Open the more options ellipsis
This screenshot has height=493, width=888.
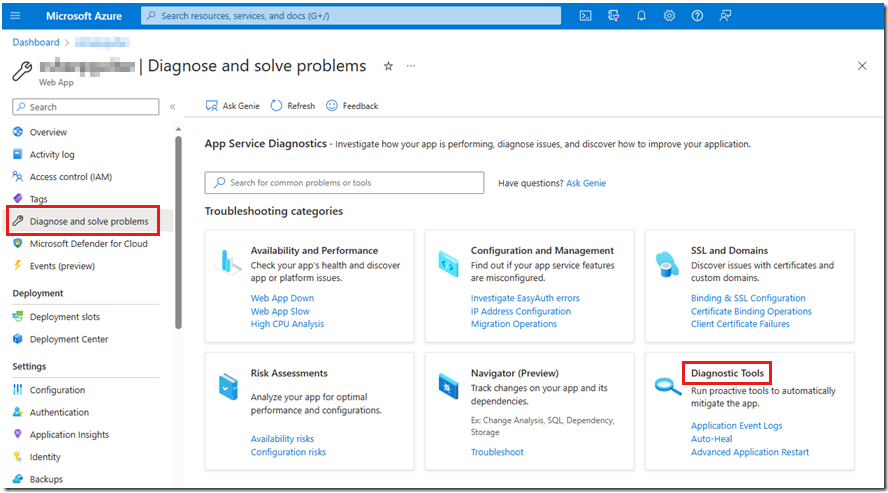tap(410, 66)
